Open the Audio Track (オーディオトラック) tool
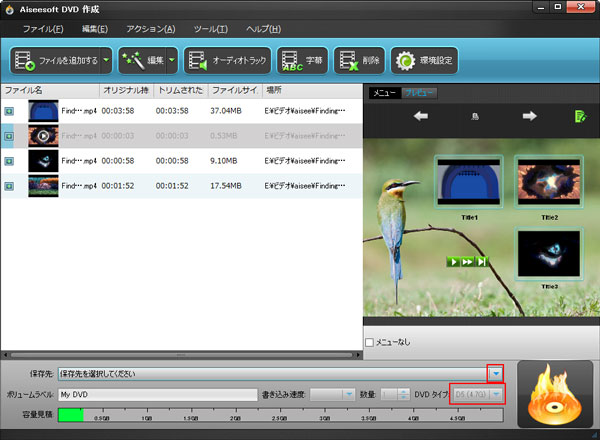 227,60
